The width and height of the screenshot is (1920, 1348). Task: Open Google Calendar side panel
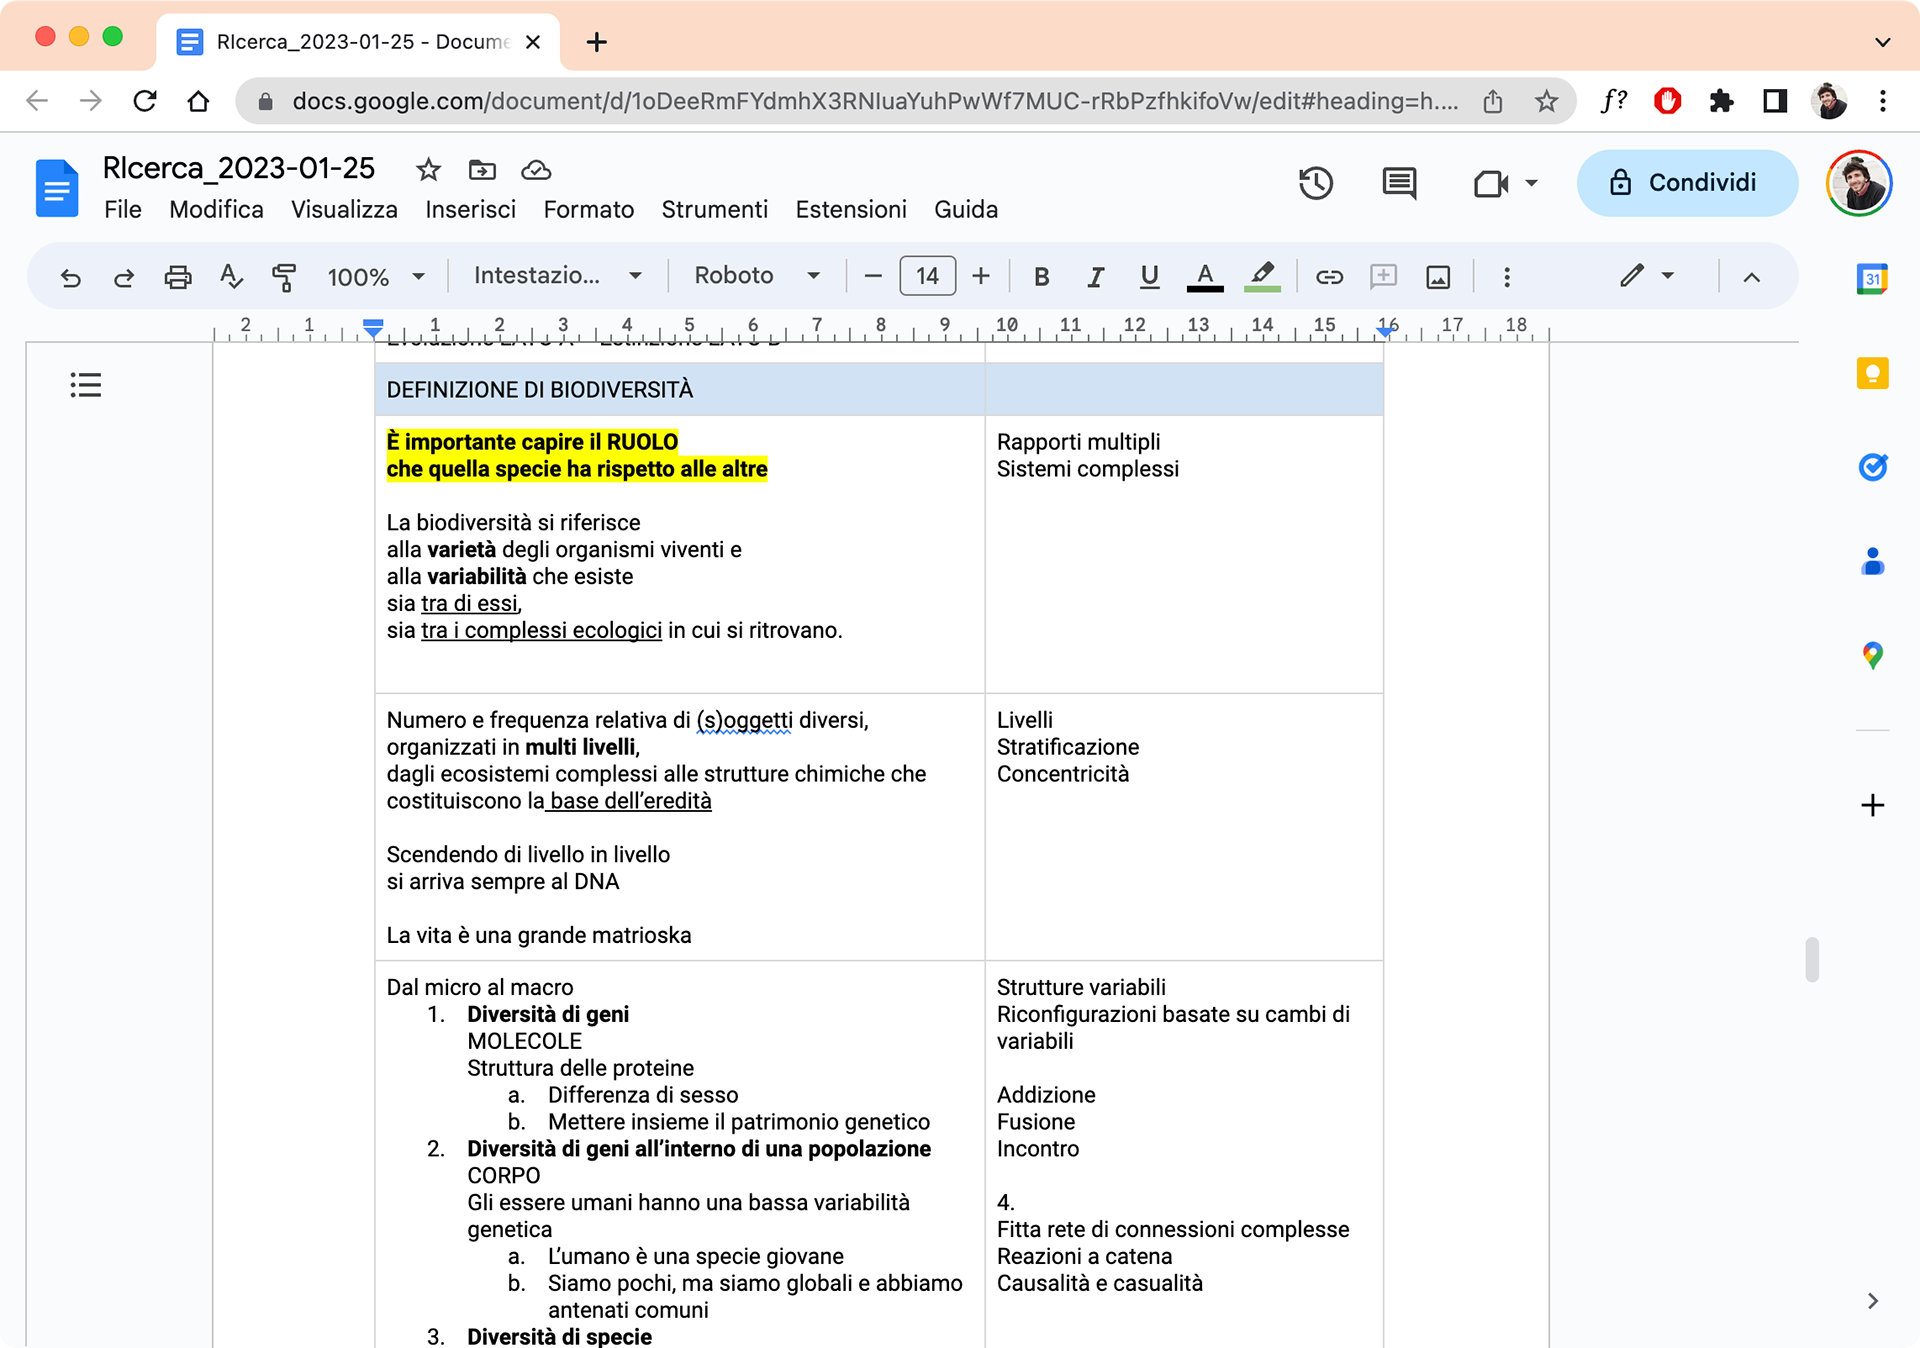click(1872, 279)
